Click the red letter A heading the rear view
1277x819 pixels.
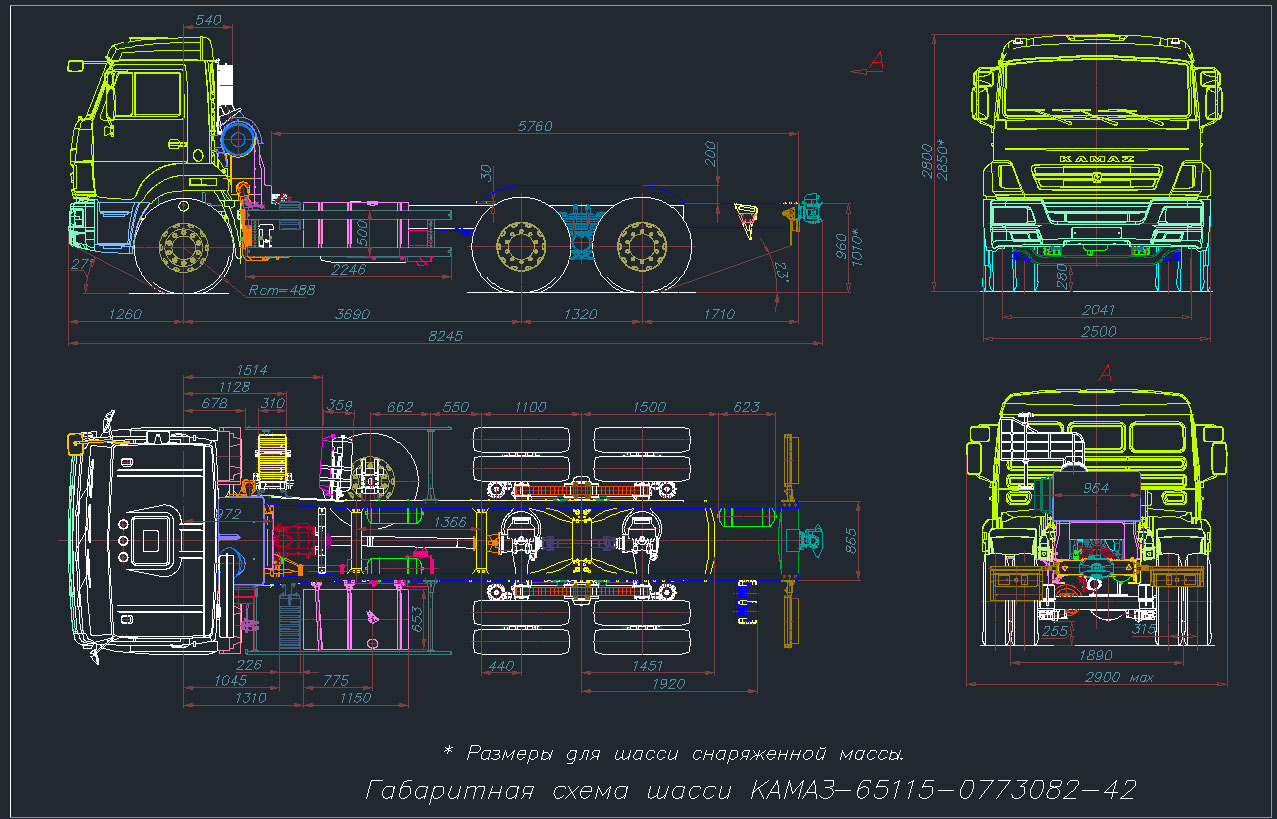coord(1106,373)
